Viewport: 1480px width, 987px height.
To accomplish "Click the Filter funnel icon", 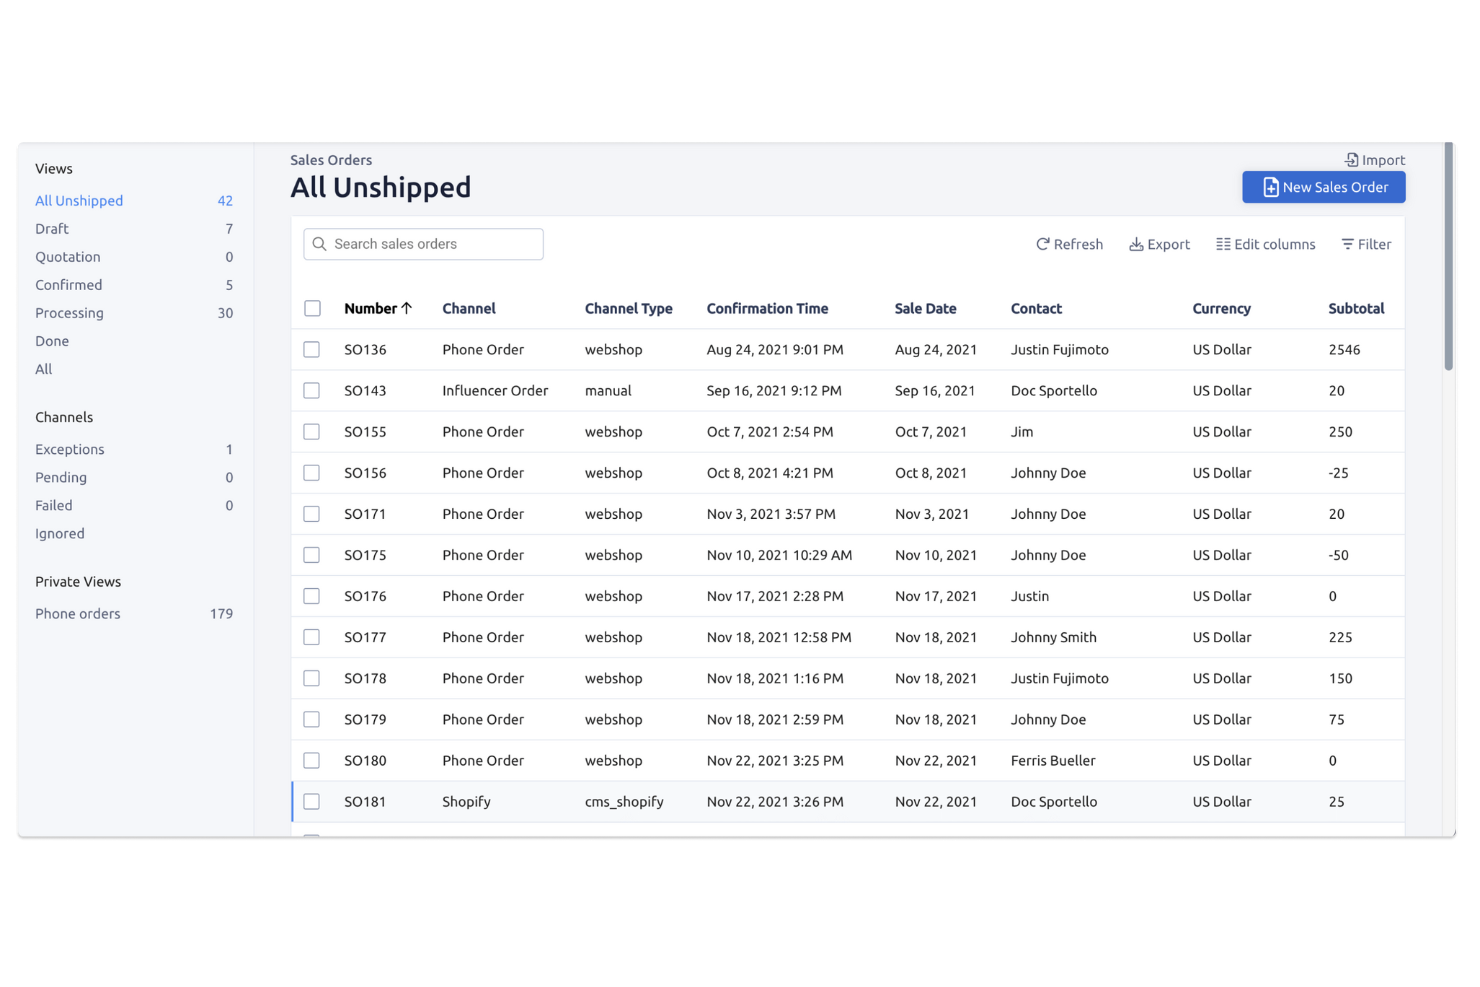I will click(1348, 243).
